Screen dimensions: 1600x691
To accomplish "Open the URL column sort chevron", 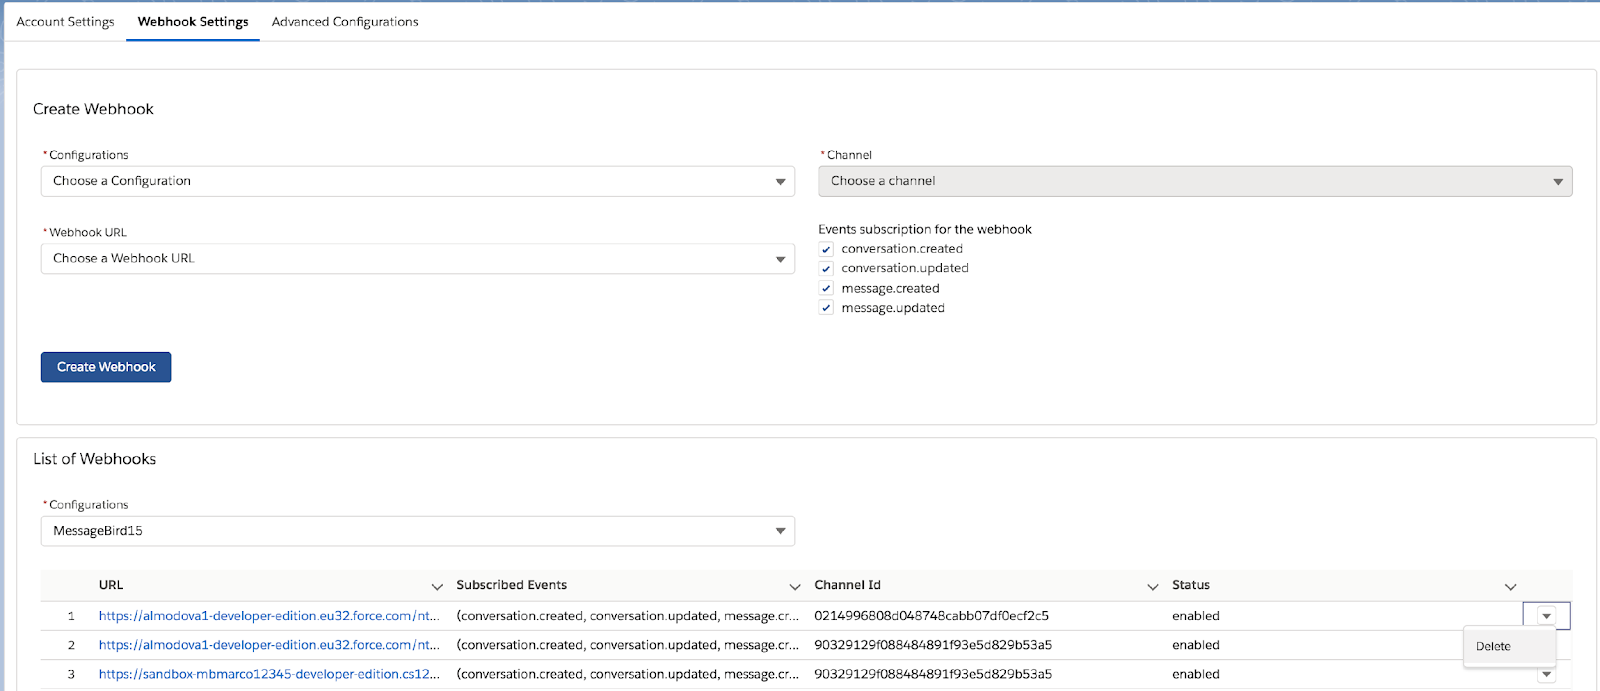I will coord(437,586).
